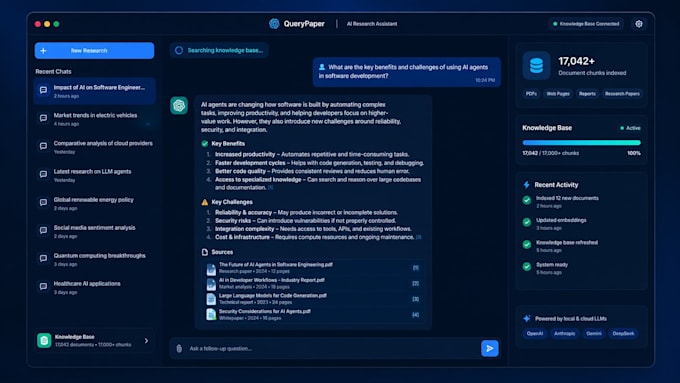The width and height of the screenshot is (680, 383).
Task: Open Global renewable energy policy chat
Action: click(x=95, y=203)
